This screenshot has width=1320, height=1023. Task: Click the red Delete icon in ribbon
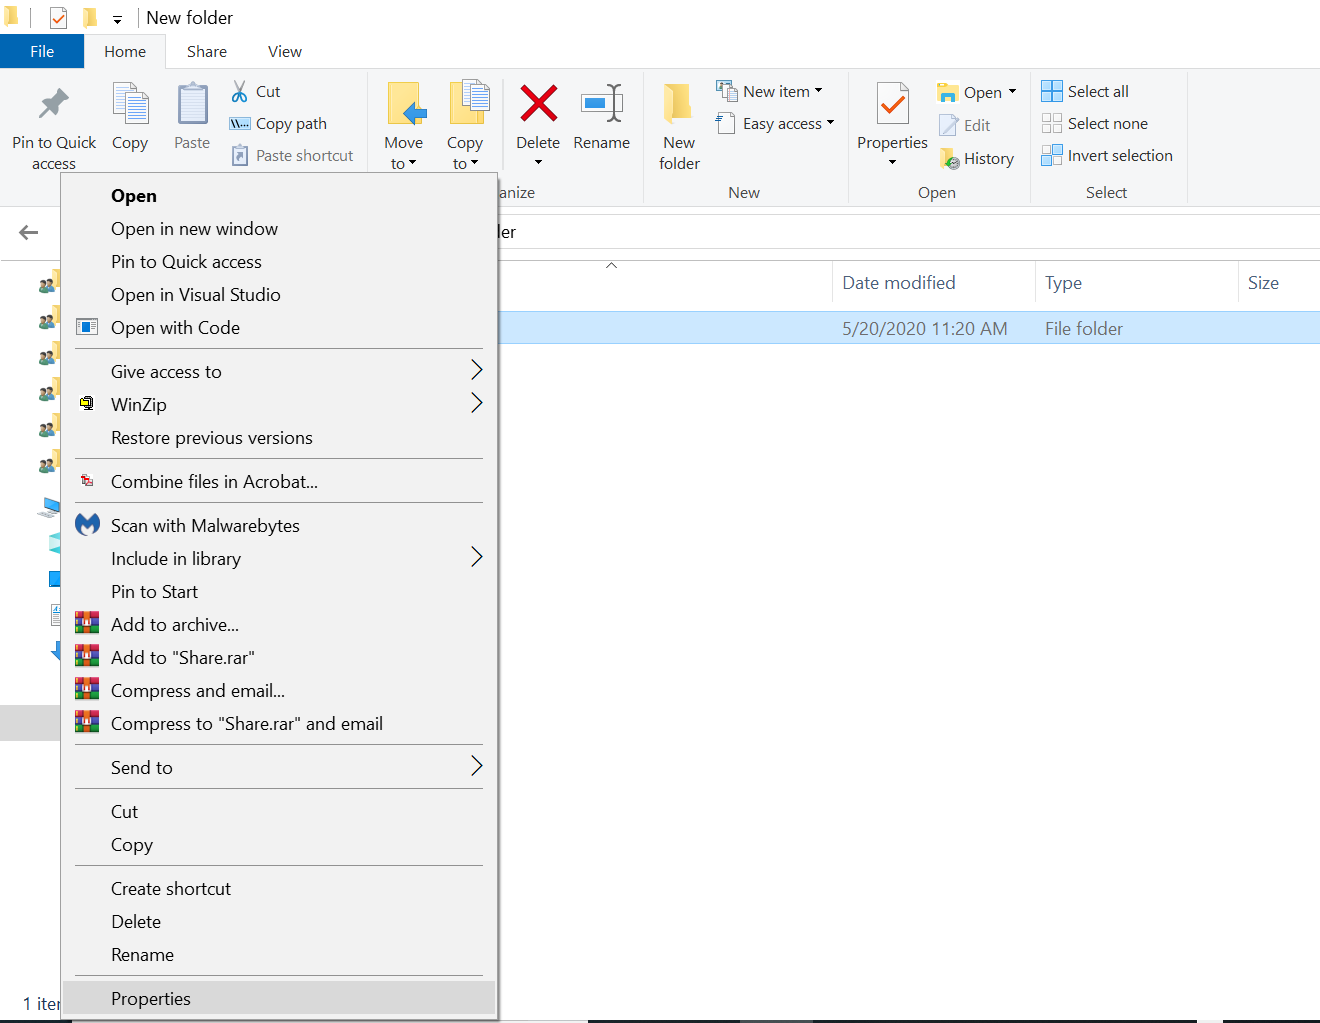click(x=538, y=104)
